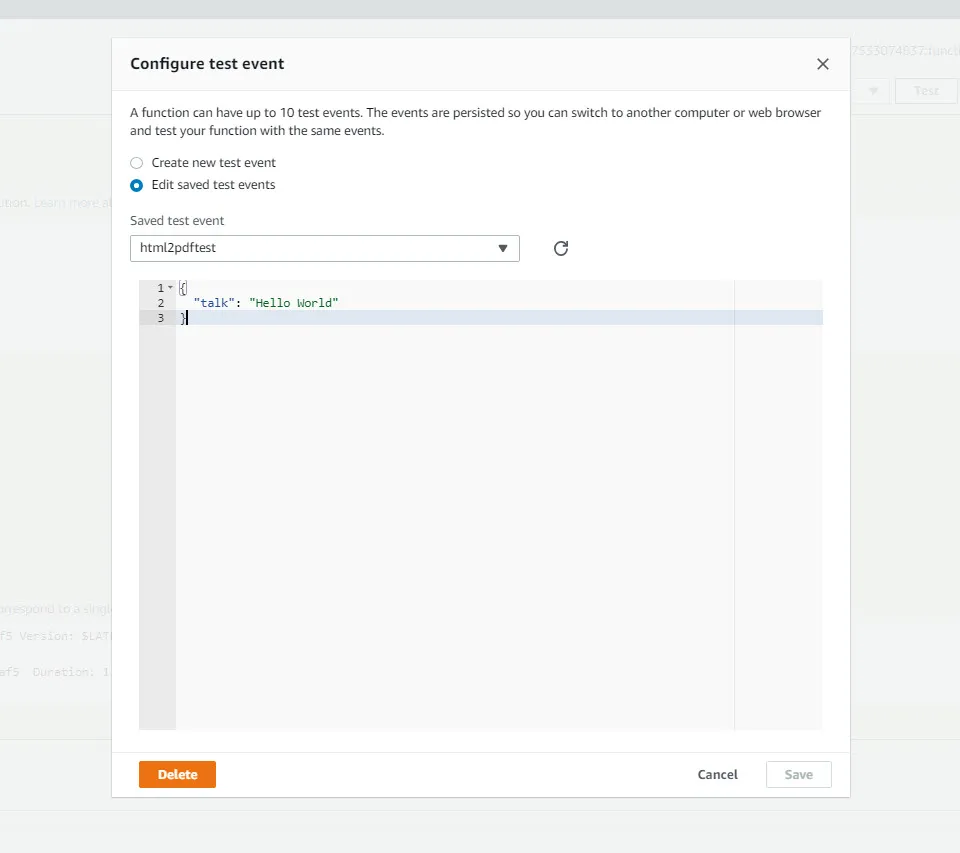Image resolution: width=960 pixels, height=853 pixels.
Task: Click the "talk" key in the editor
Action: pyautogui.click(x=214, y=303)
